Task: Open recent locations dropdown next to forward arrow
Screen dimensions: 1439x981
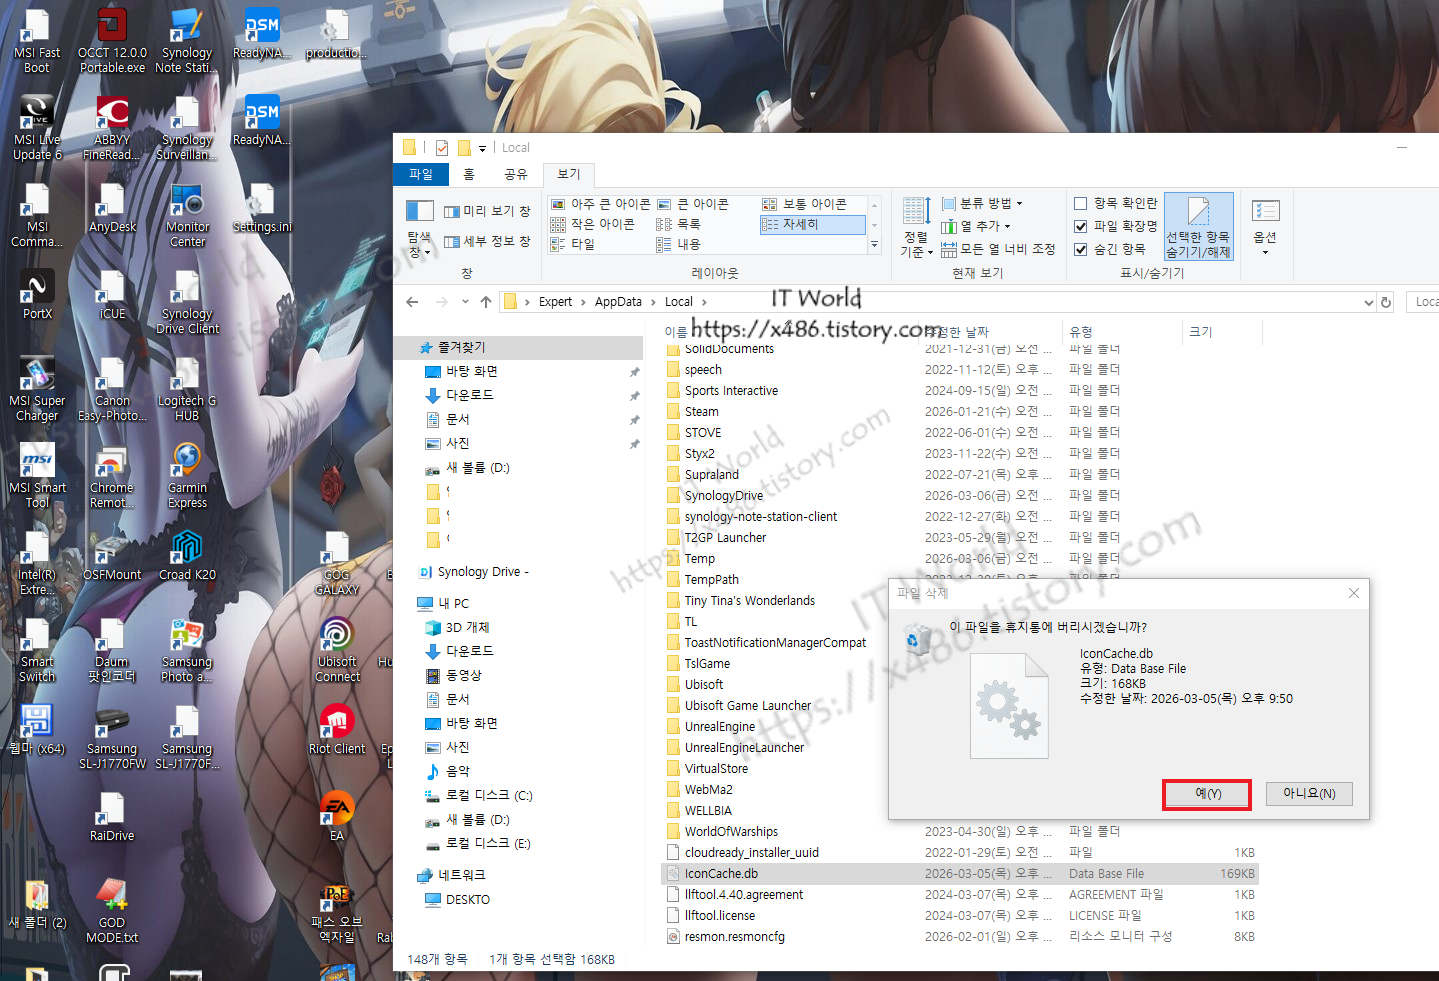Action: coord(465,301)
